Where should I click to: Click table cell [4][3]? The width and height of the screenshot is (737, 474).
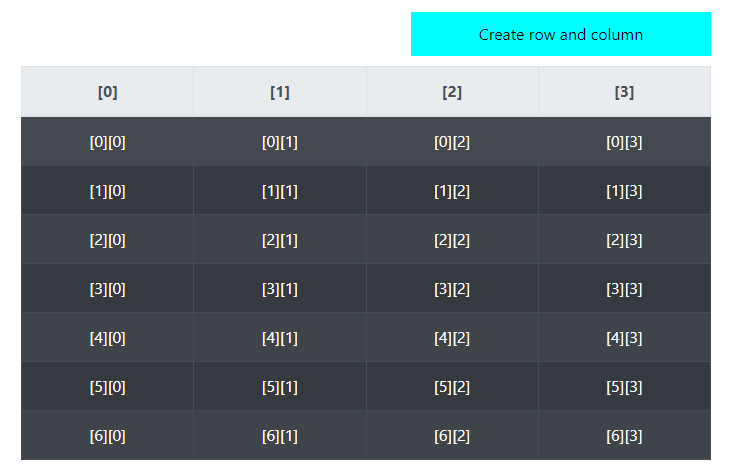pyautogui.click(x=625, y=337)
